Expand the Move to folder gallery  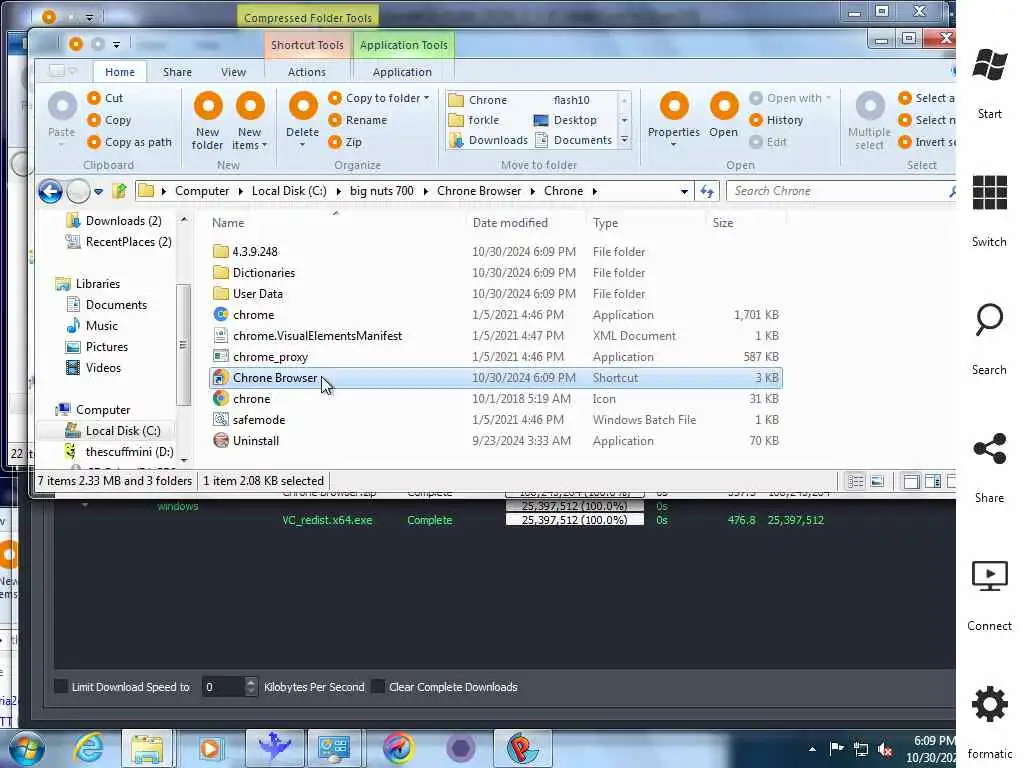pos(624,140)
